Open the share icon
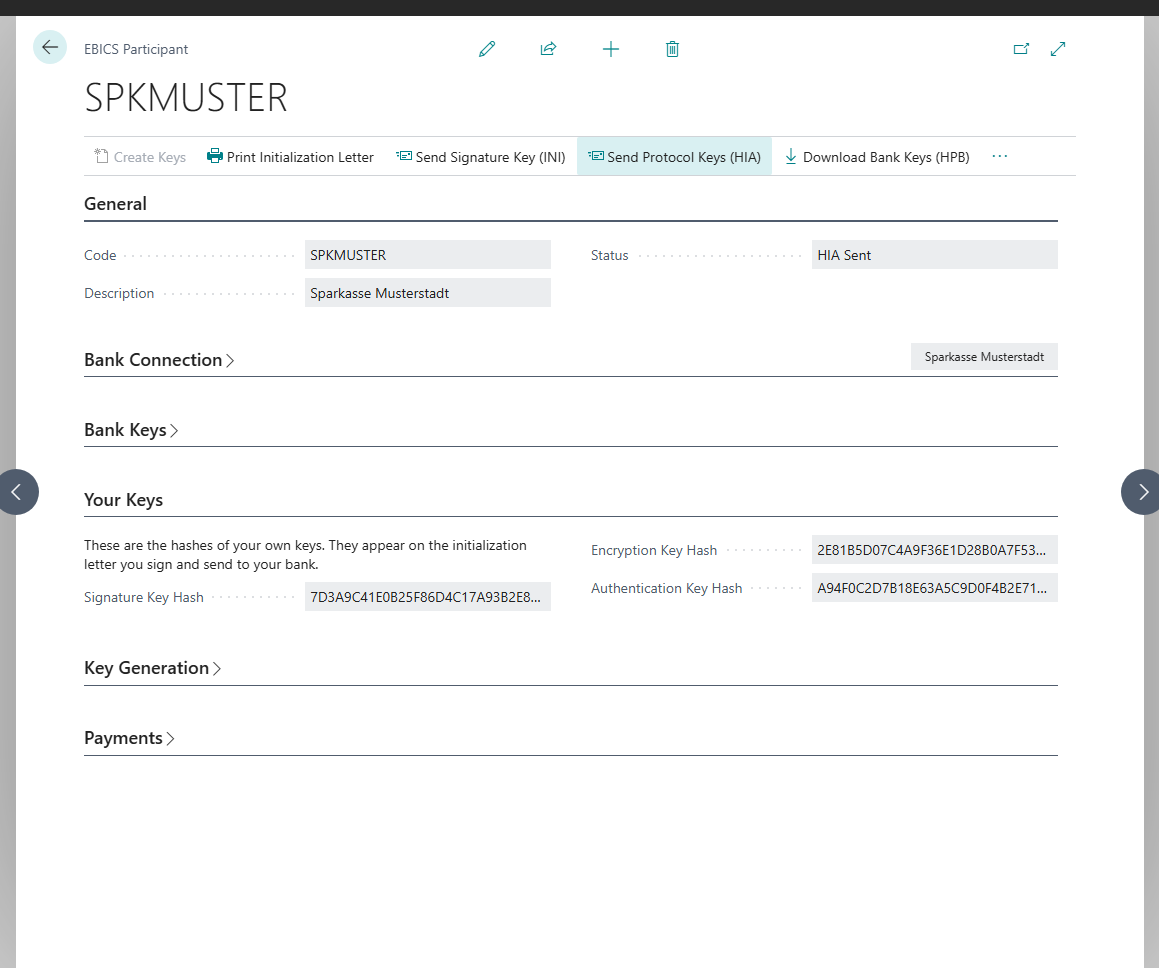The image size is (1159, 968). (x=548, y=50)
